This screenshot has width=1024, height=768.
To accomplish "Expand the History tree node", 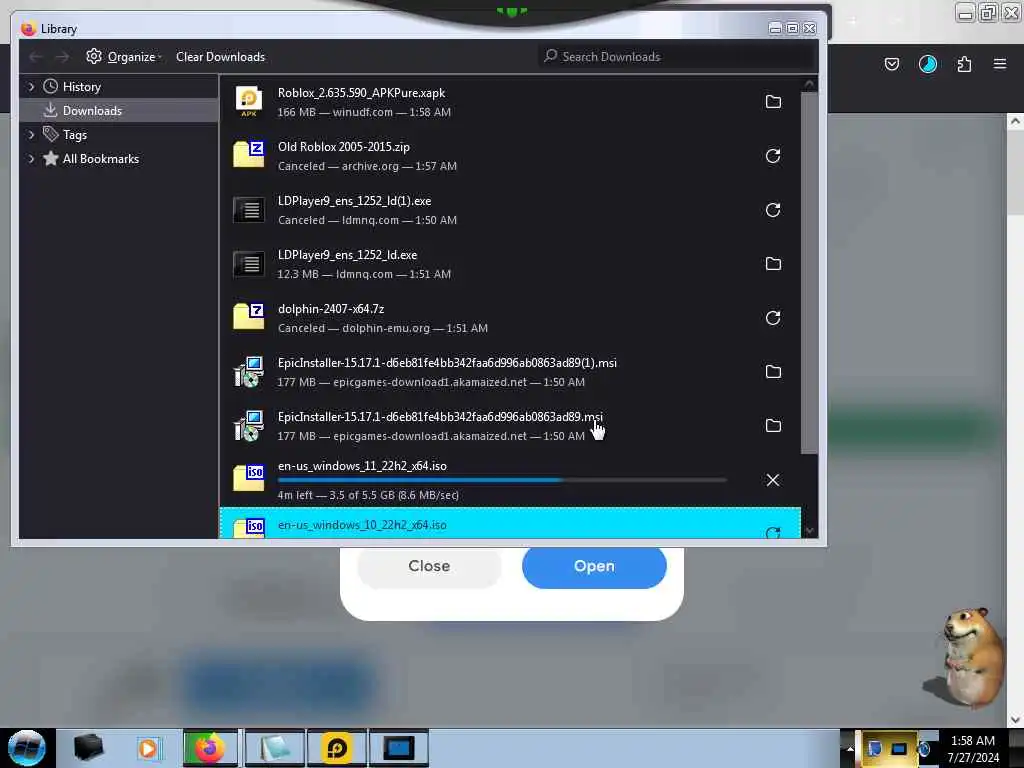I will [31, 87].
